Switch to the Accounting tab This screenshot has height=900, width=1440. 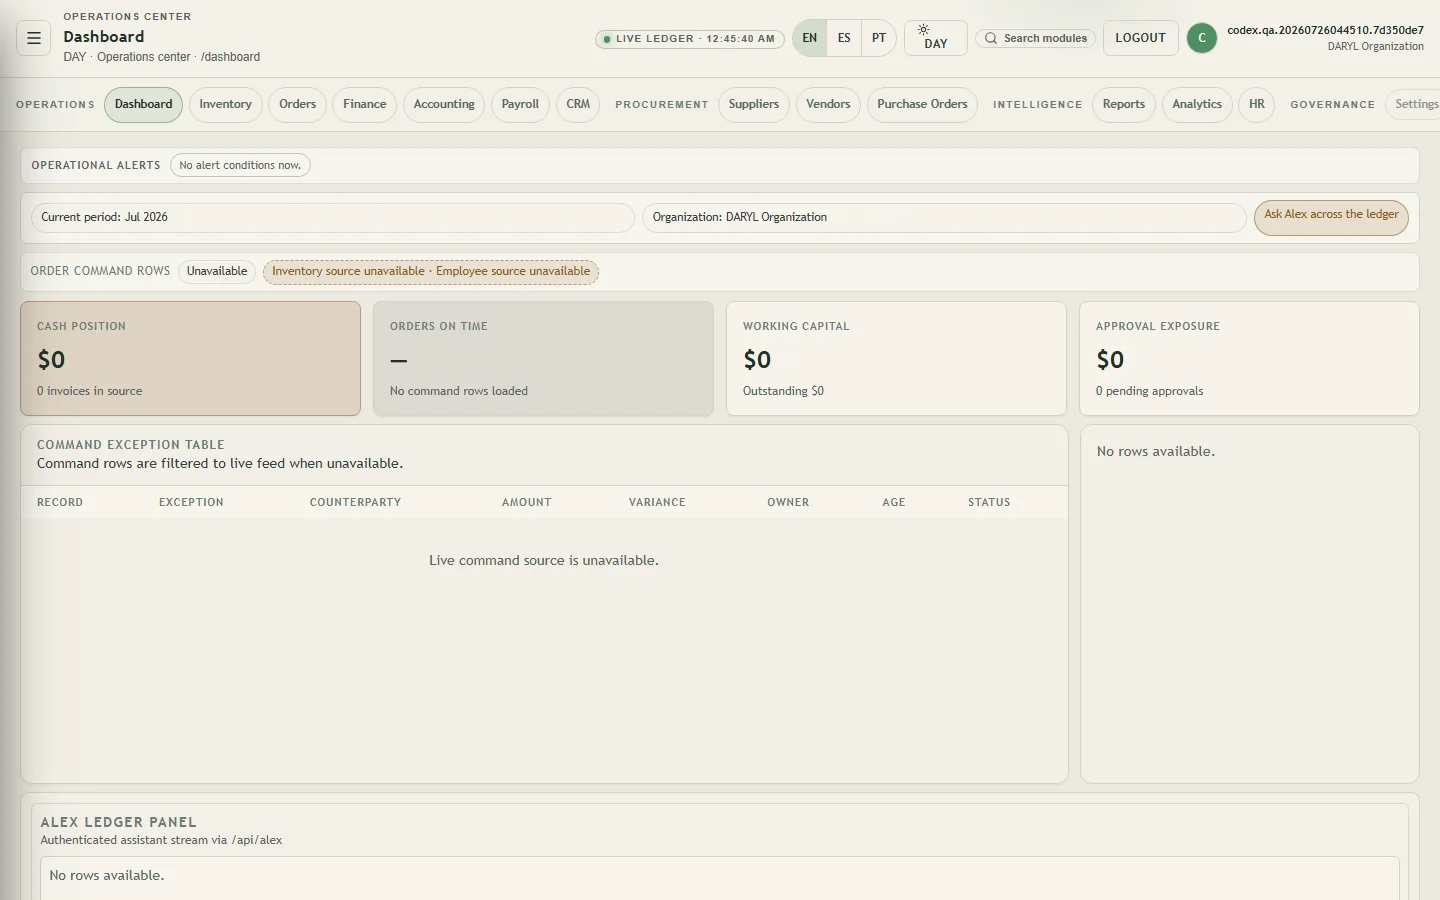444,104
